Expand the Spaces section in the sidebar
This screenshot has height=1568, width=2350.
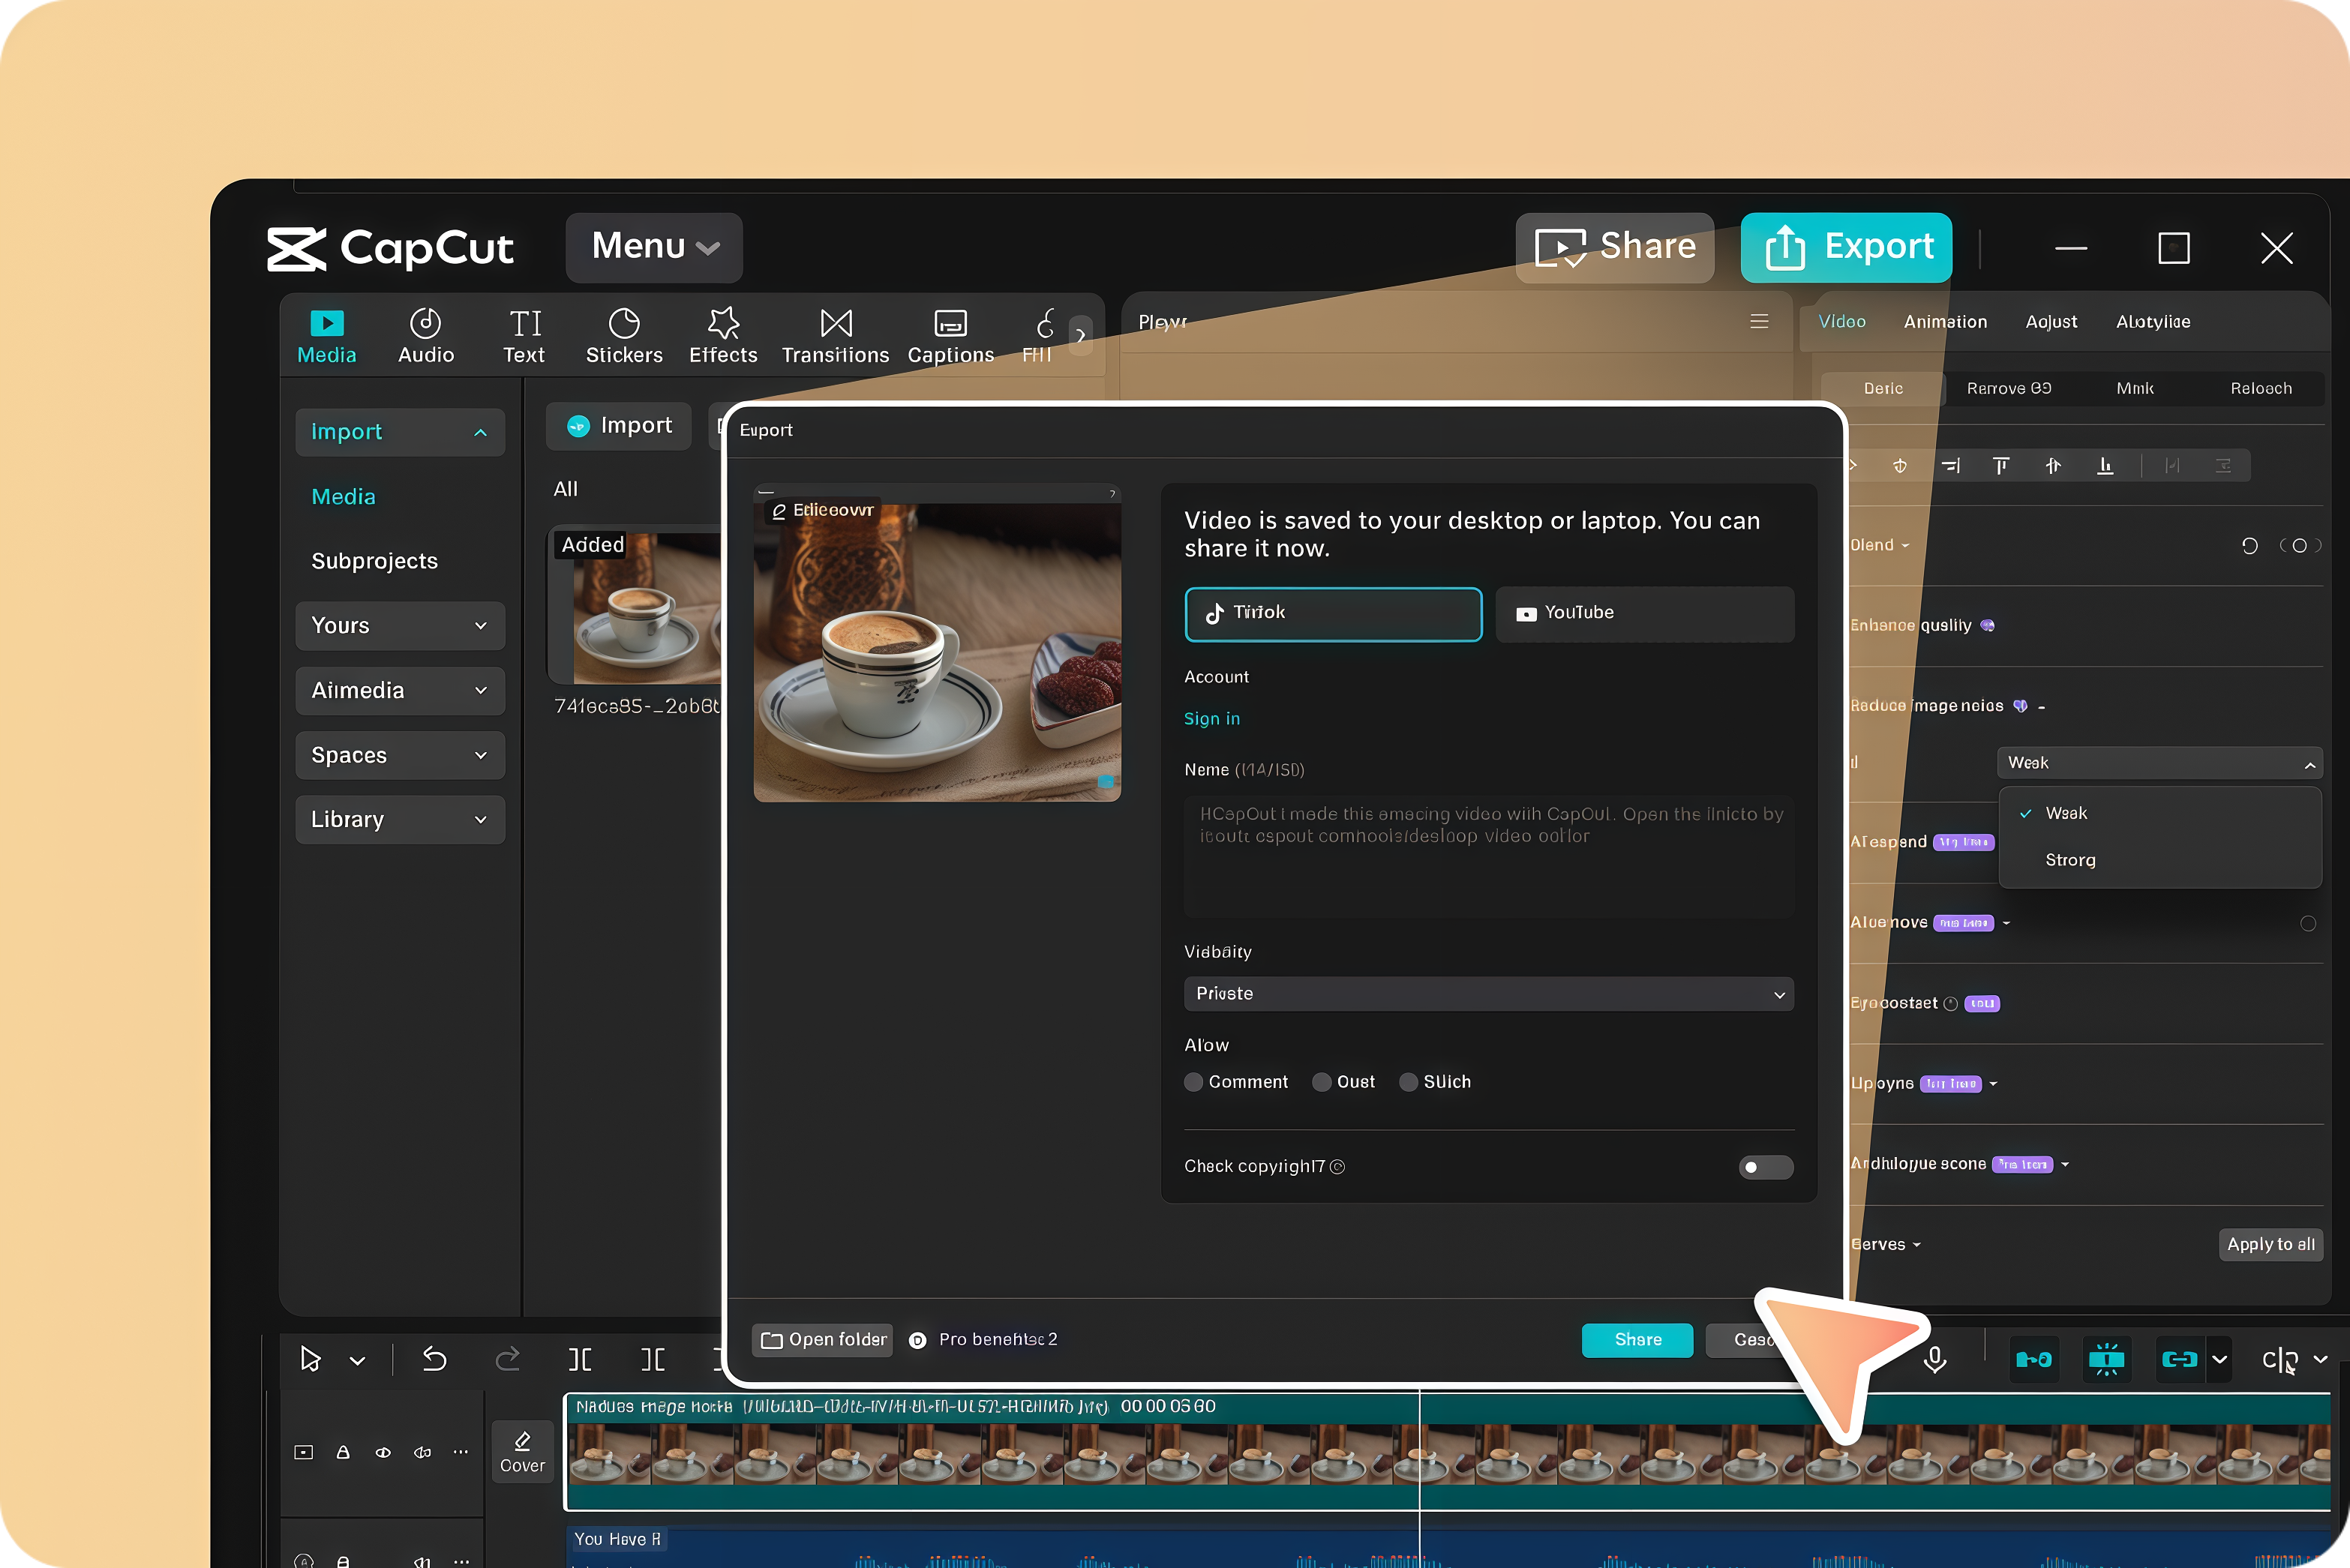[399, 755]
